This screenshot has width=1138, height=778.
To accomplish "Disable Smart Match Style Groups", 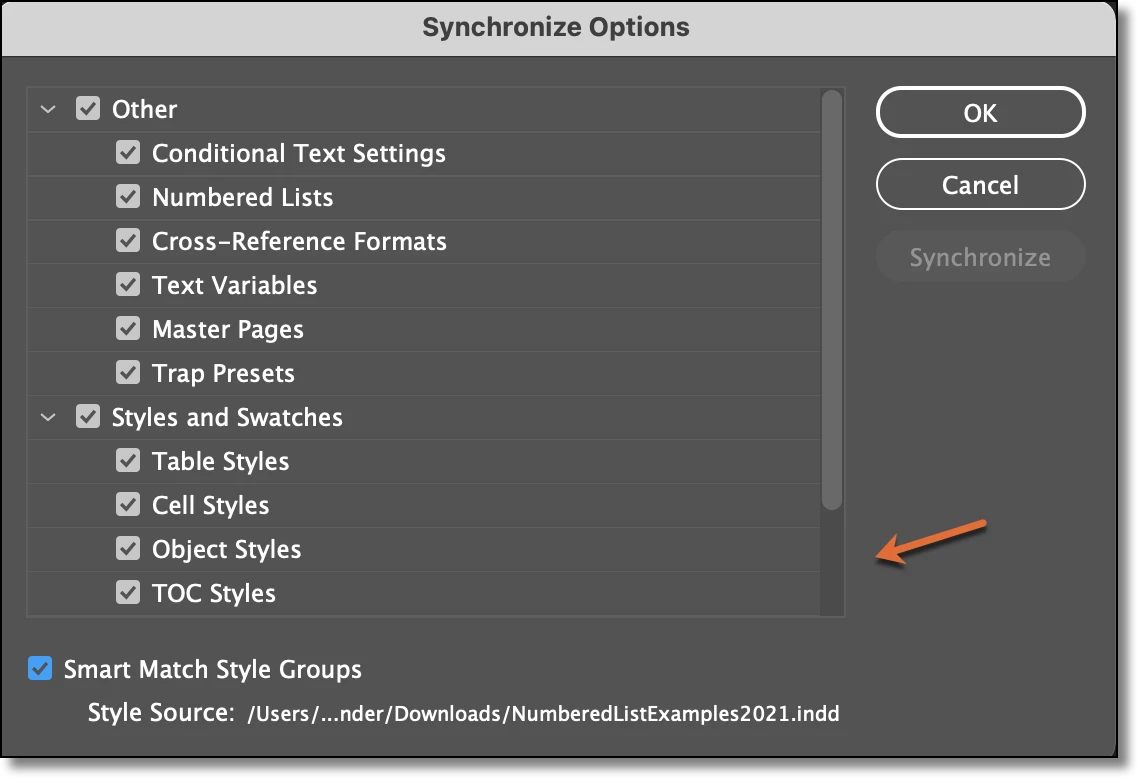I will coord(40,668).
